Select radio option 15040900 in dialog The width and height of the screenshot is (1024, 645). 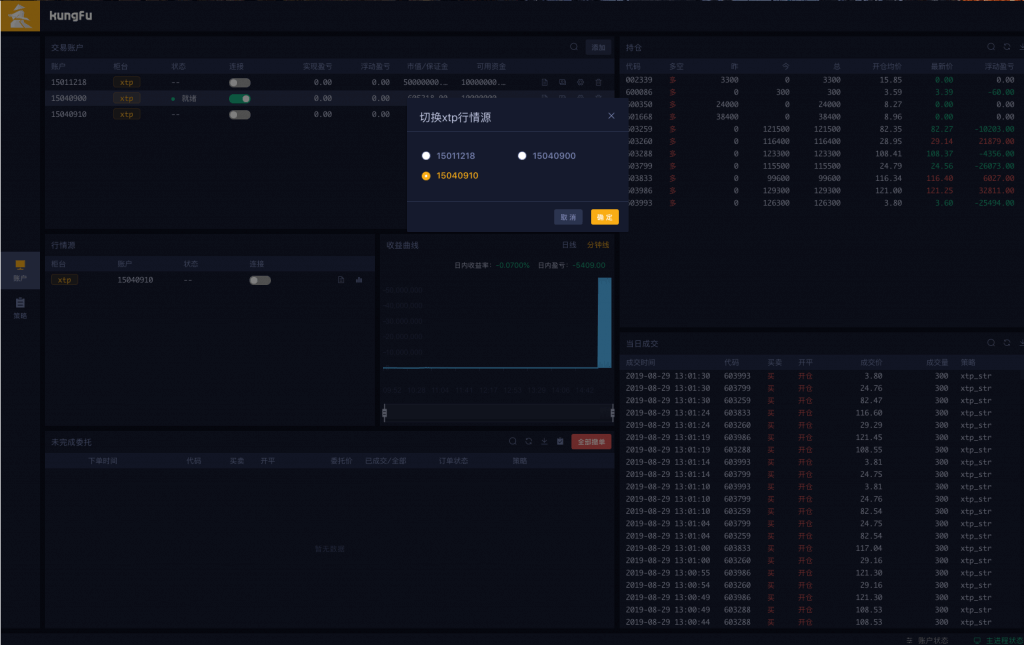(x=522, y=156)
